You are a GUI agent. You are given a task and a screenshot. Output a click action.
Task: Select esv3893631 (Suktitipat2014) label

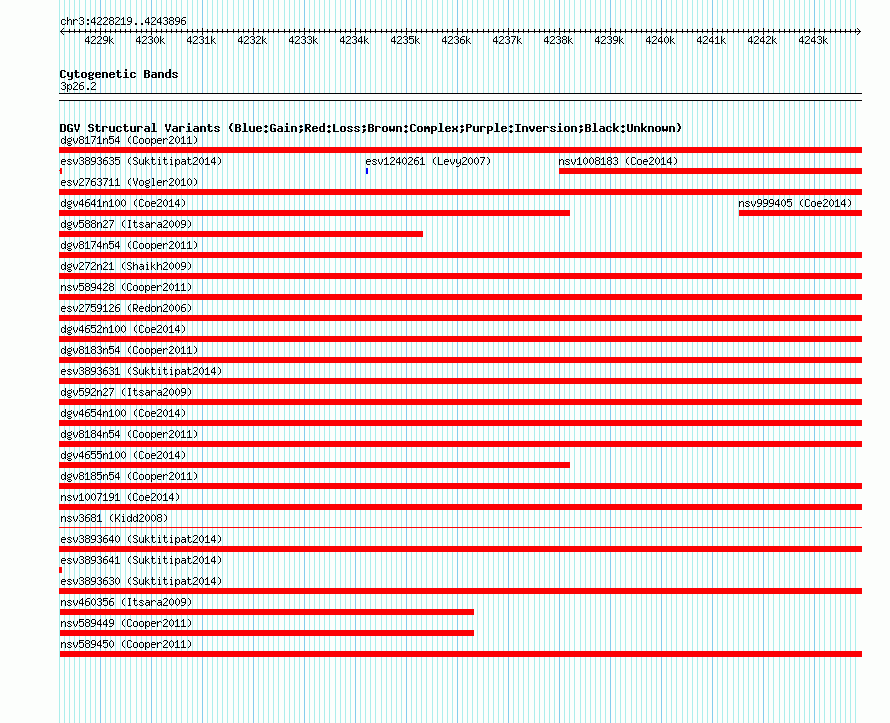pos(141,371)
